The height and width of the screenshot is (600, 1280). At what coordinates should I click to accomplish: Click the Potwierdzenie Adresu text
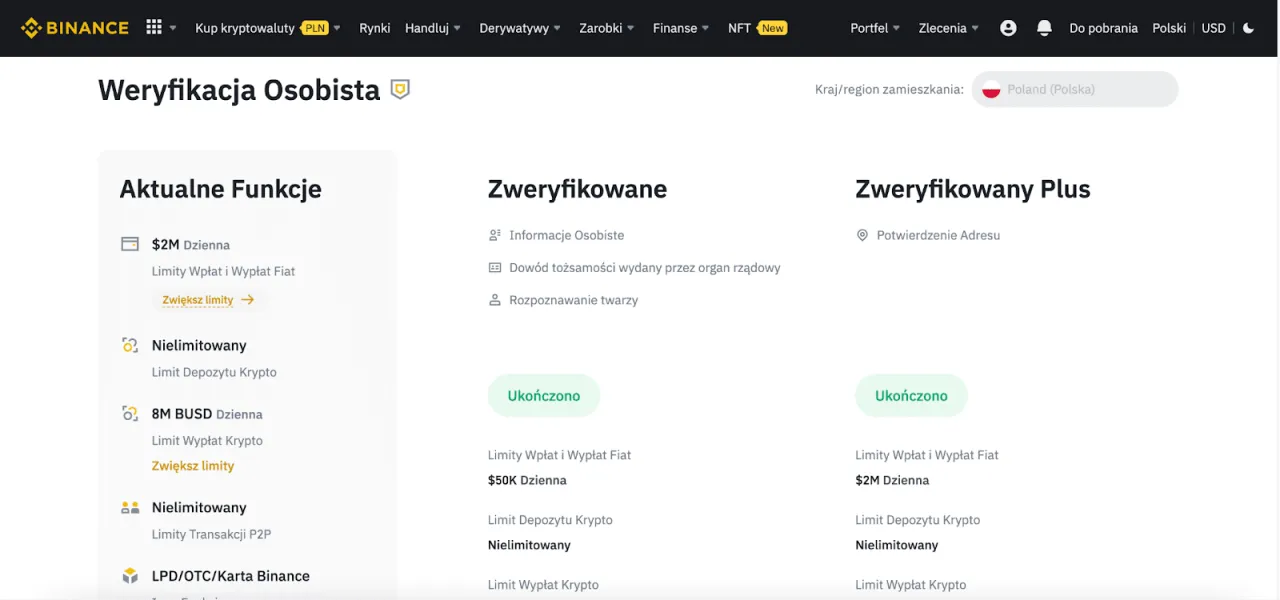coord(938,235)
